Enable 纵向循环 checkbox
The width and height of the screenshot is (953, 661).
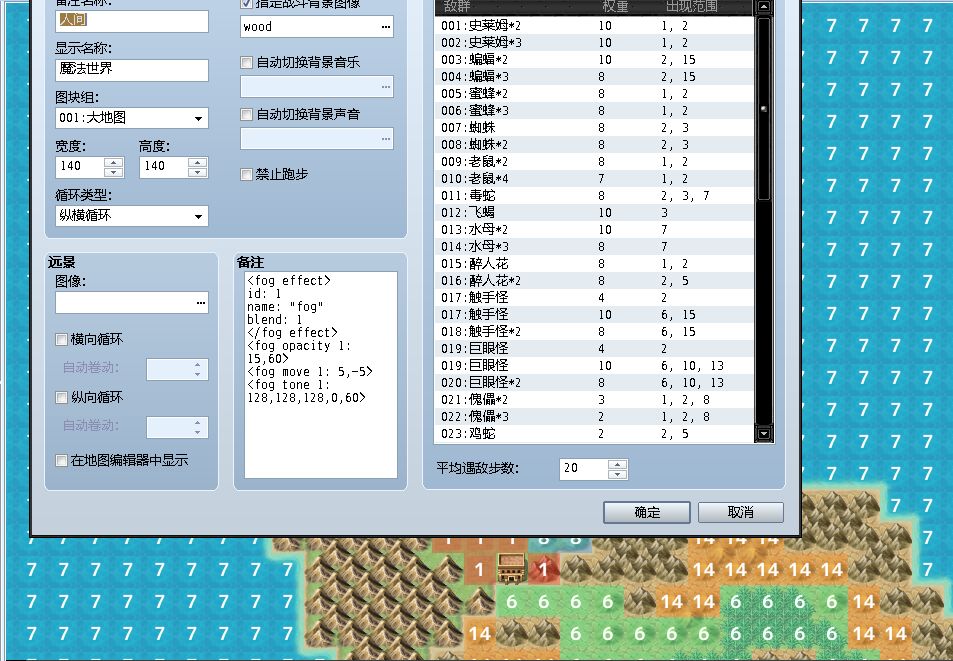click(61, 397)
